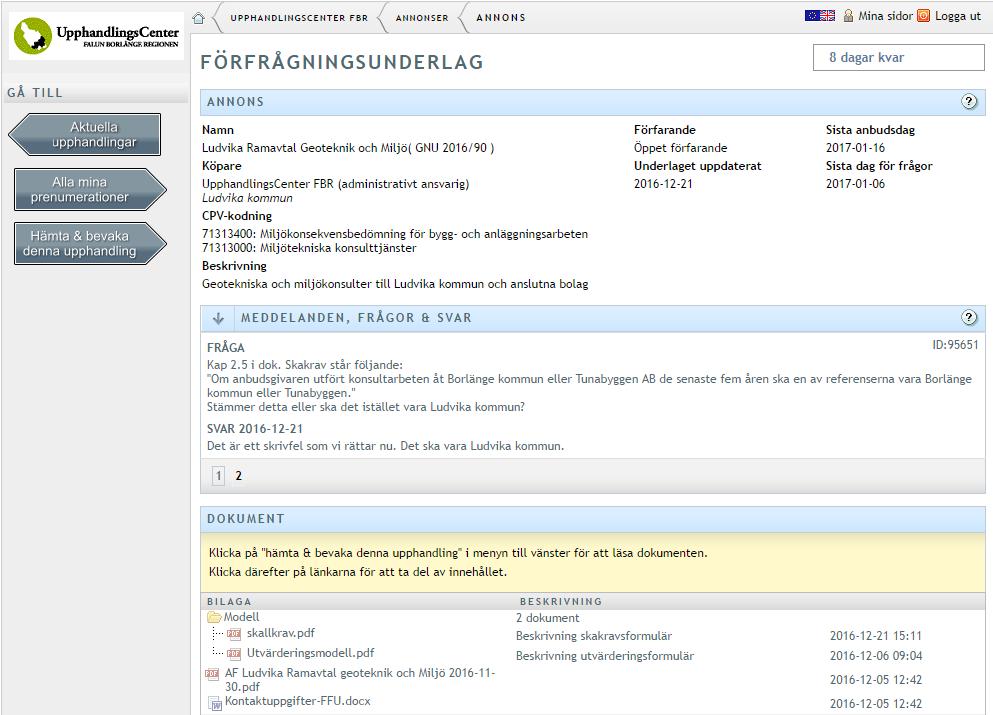Go to Aktuella upphandlingar
This screenshot has height=715, width=993.
[x=85, y=134]
